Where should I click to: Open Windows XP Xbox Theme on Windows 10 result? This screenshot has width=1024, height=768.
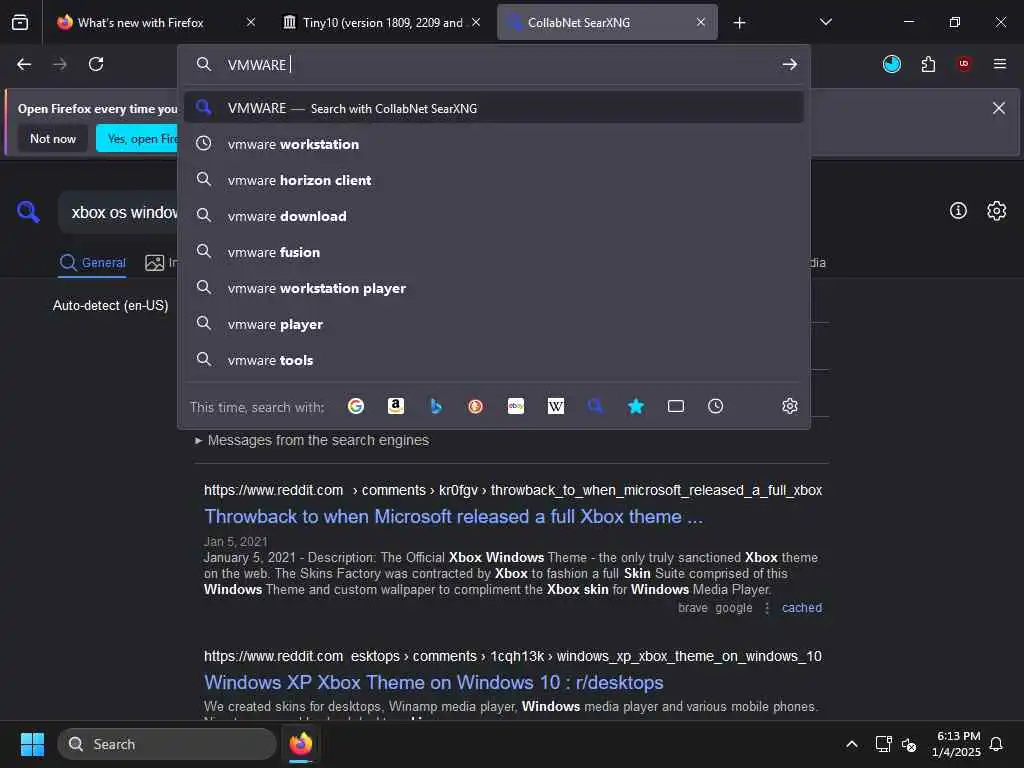(x=434, y=682)
